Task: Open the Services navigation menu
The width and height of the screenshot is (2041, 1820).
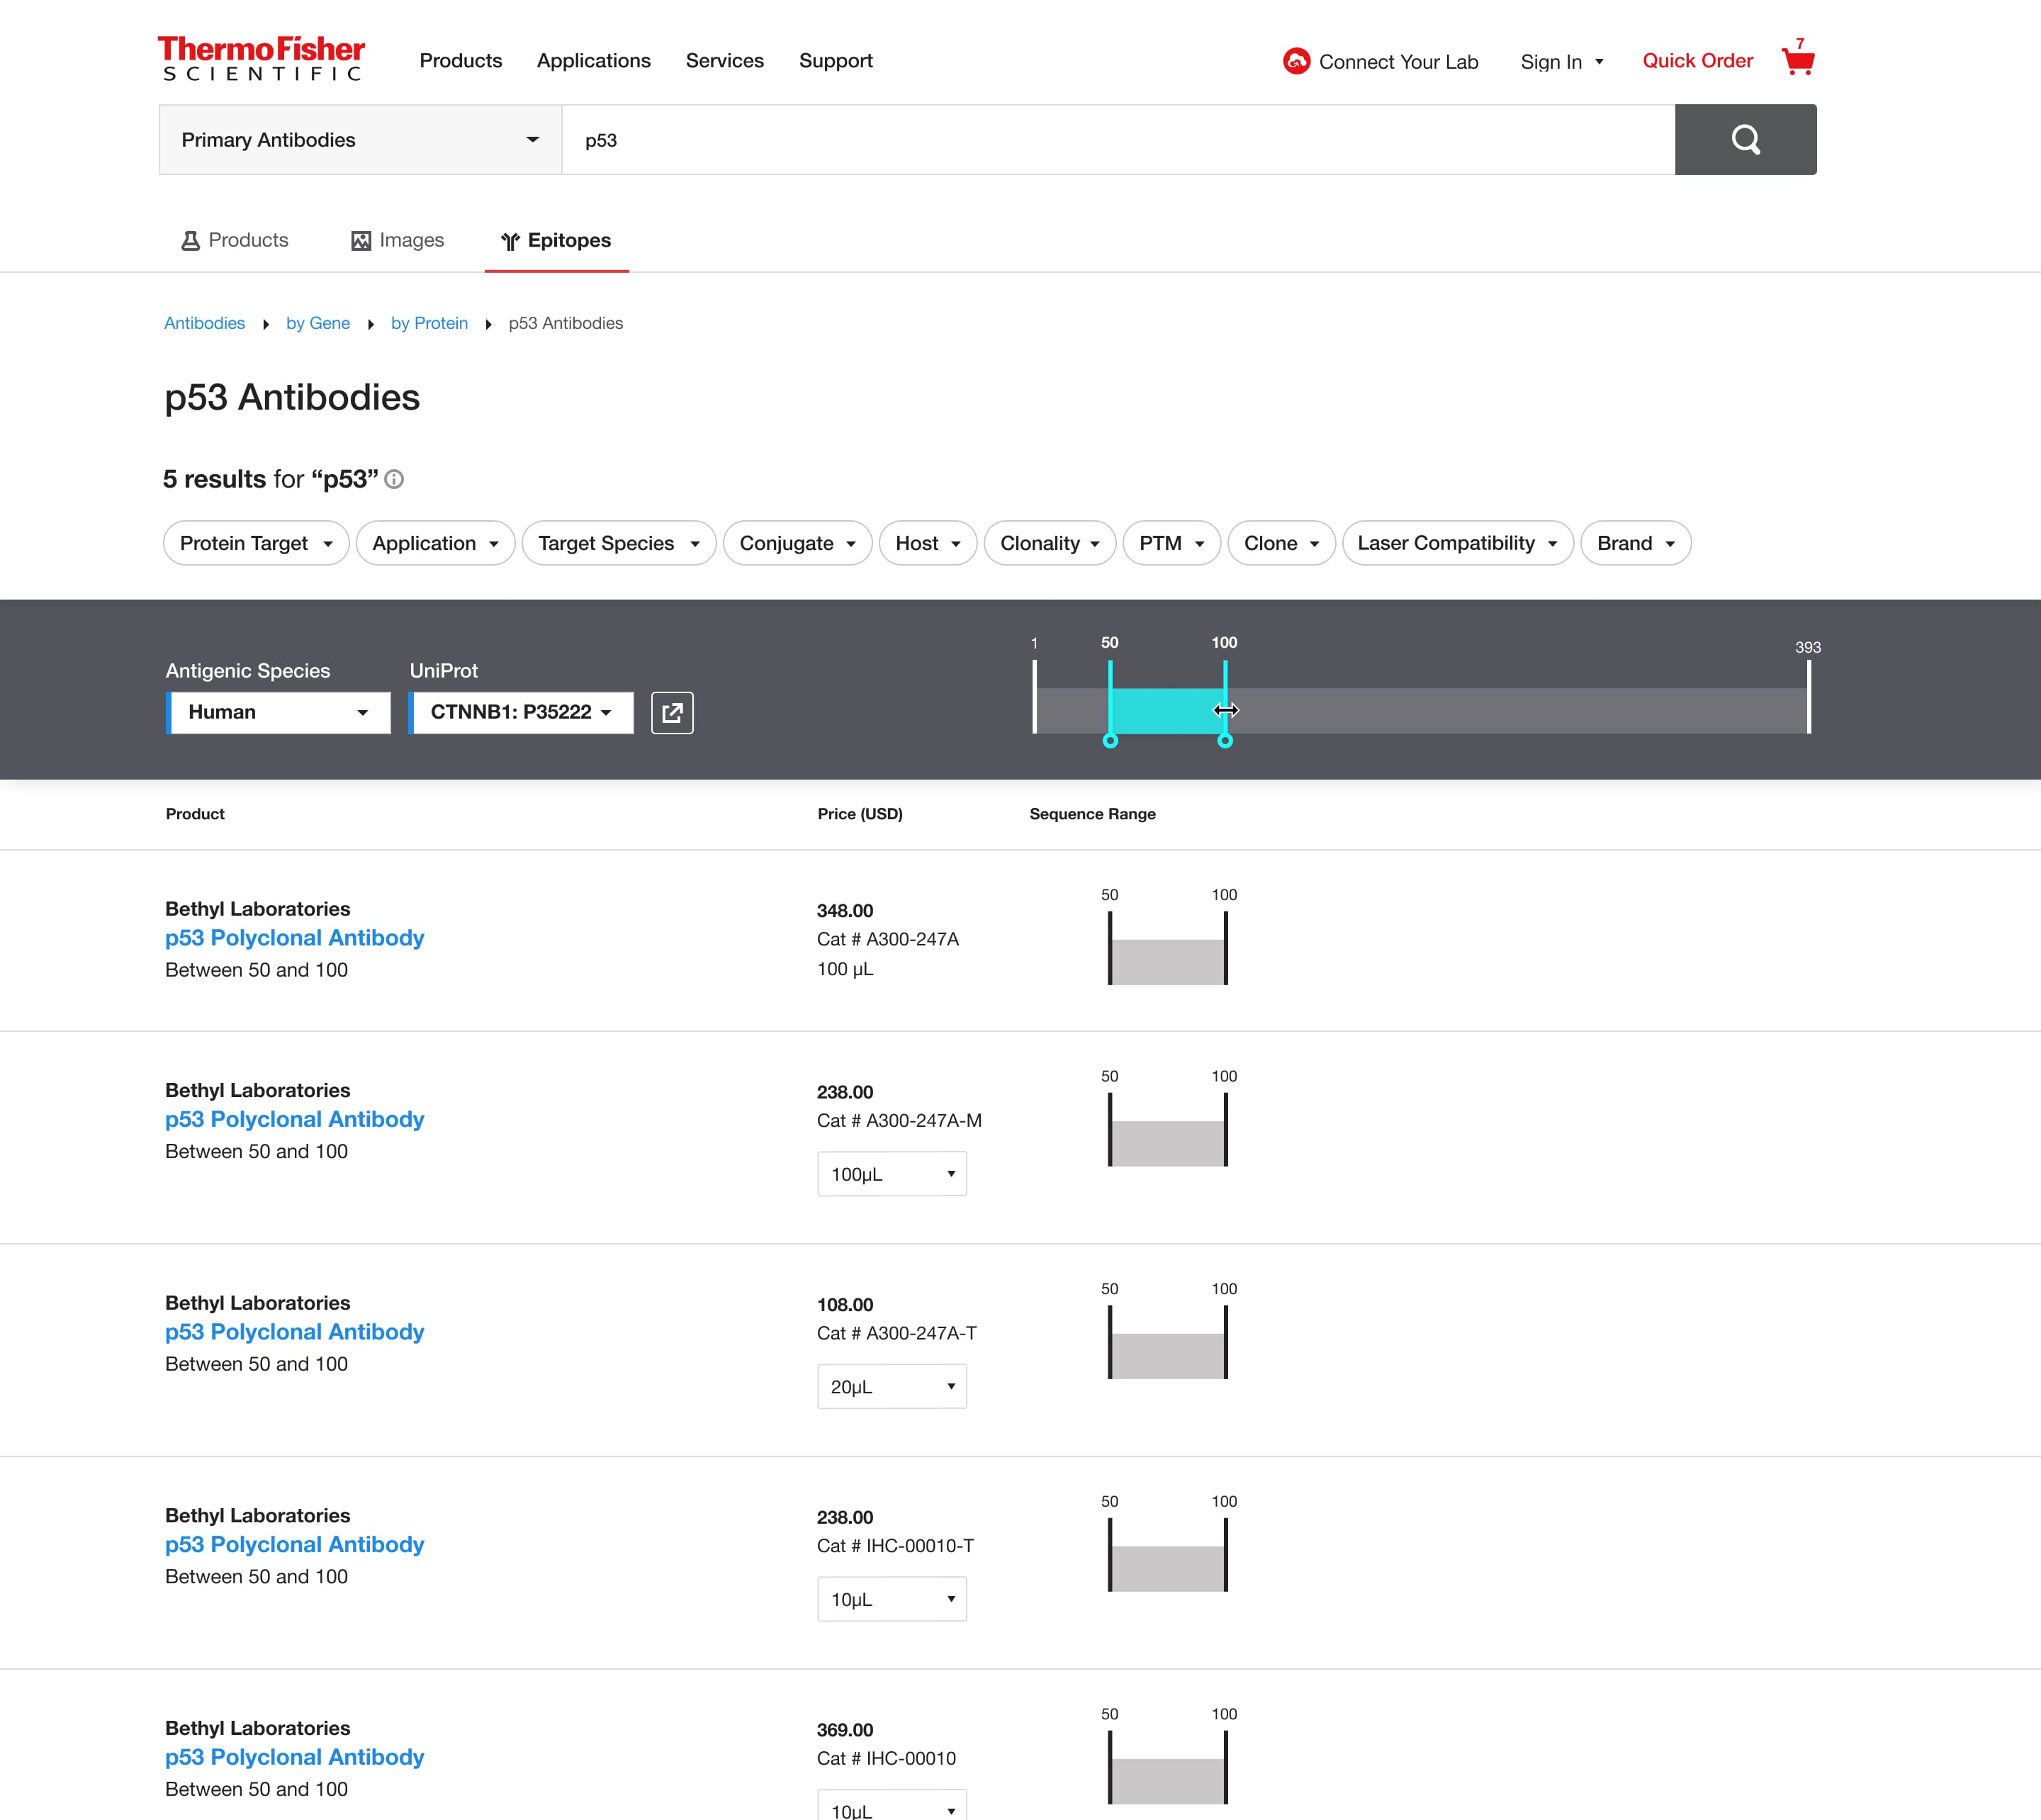Action: tap(725, 61)
